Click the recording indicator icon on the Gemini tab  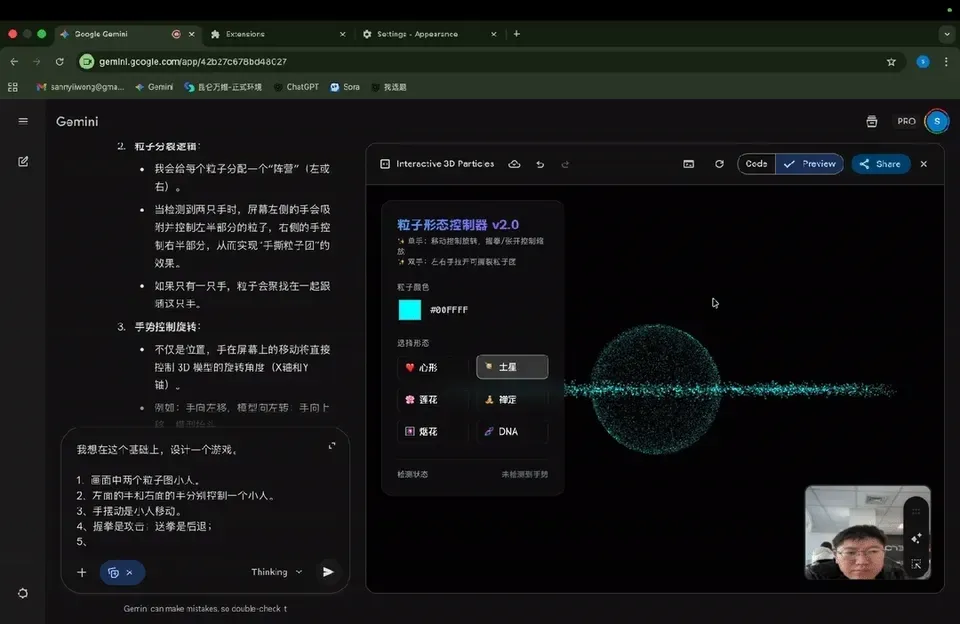[x=176, y=34]
